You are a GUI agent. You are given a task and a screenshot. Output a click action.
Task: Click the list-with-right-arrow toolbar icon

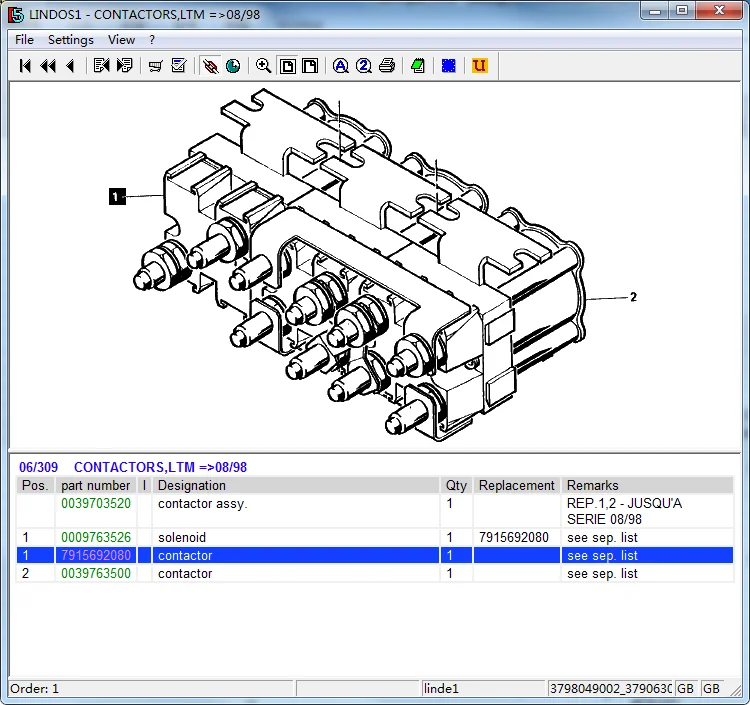coord(124,66)
